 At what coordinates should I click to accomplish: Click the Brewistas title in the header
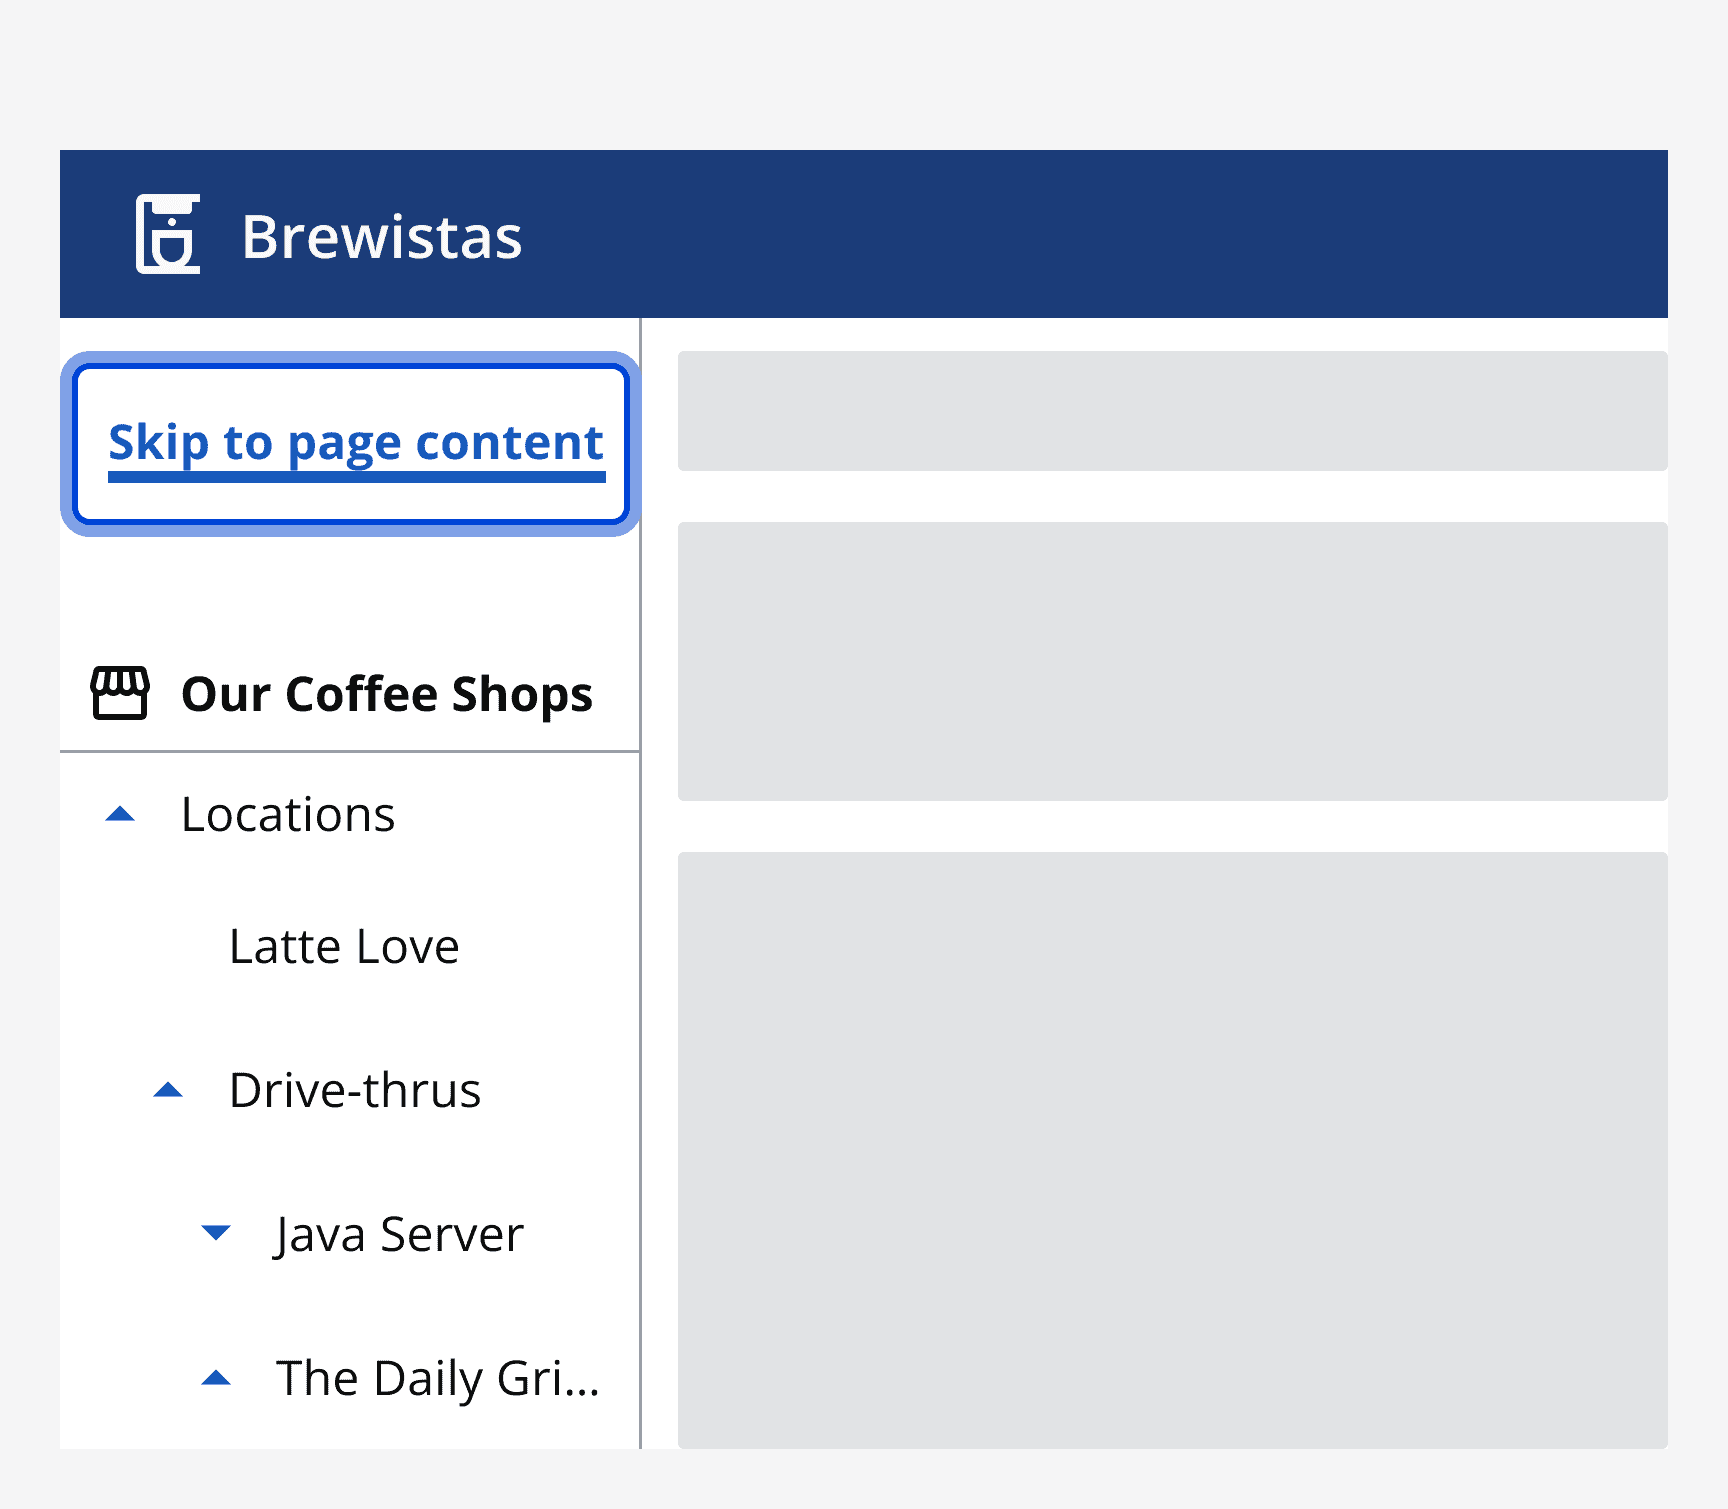(x=382, y=234)
